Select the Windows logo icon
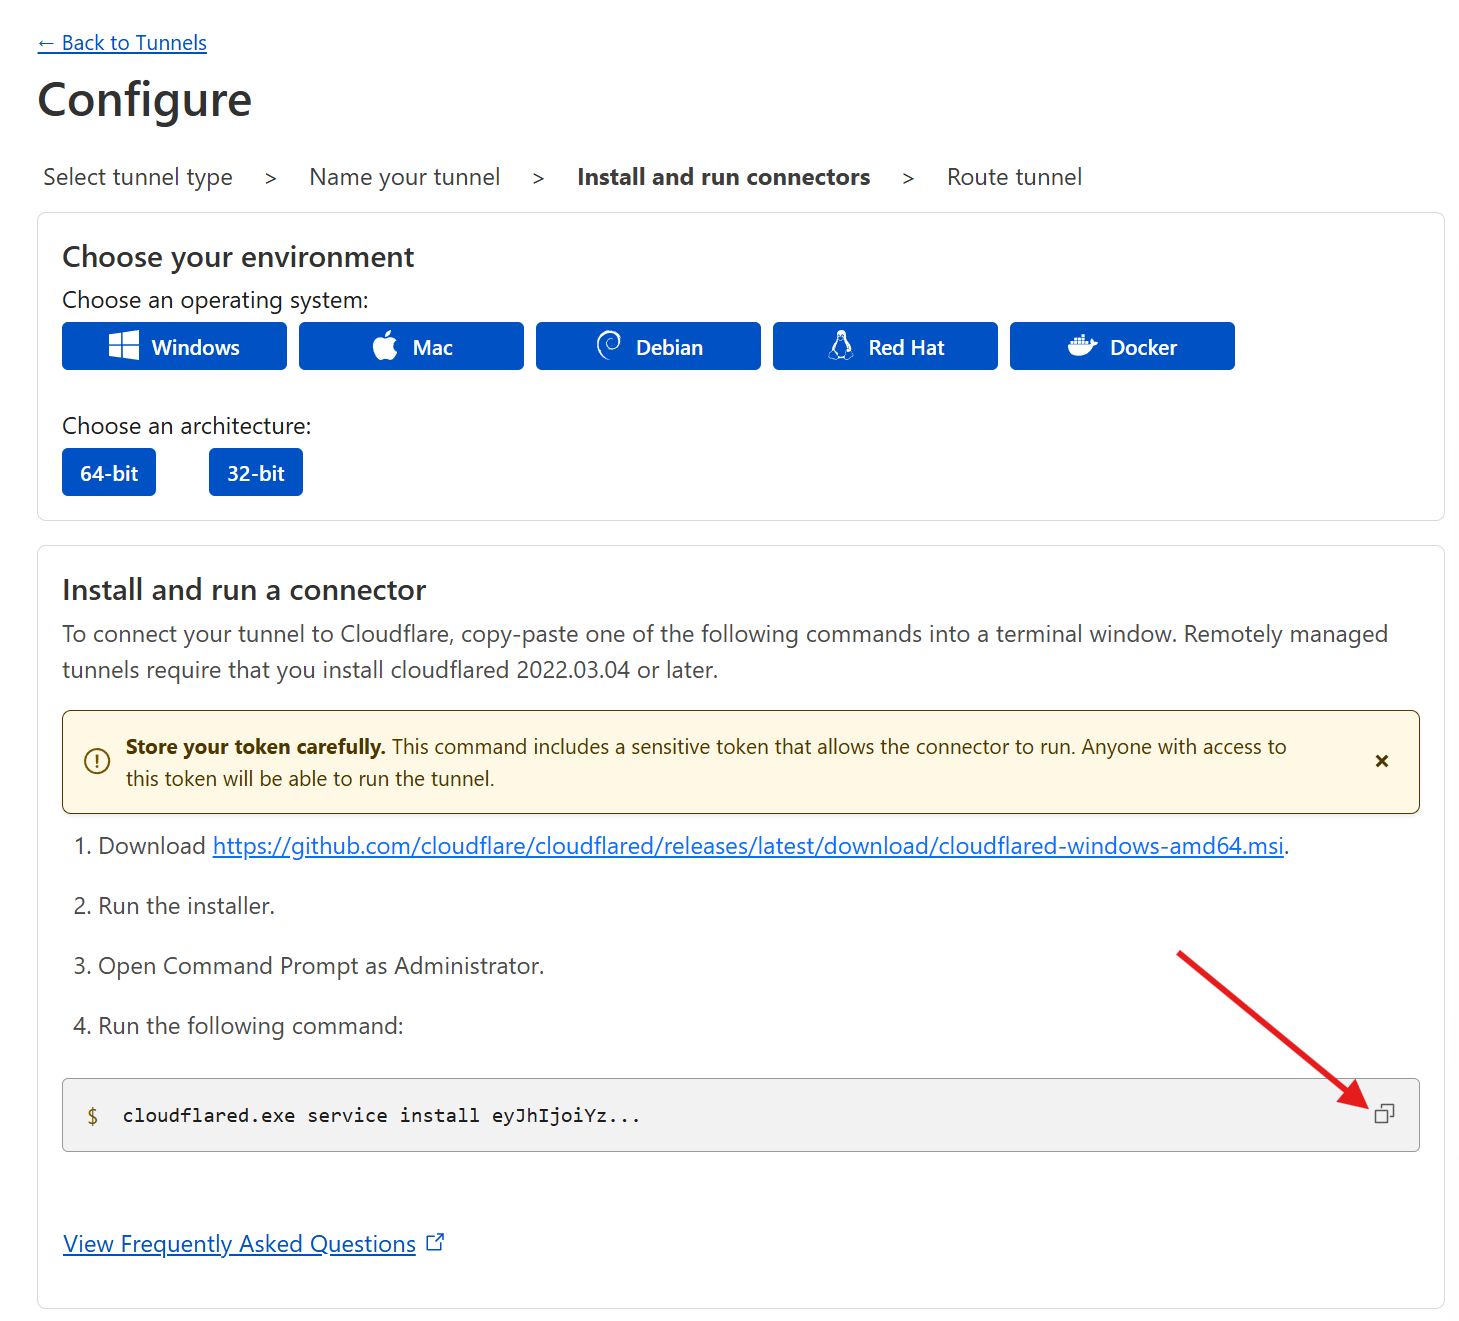 pyautogui.click(x=124, y=345)
